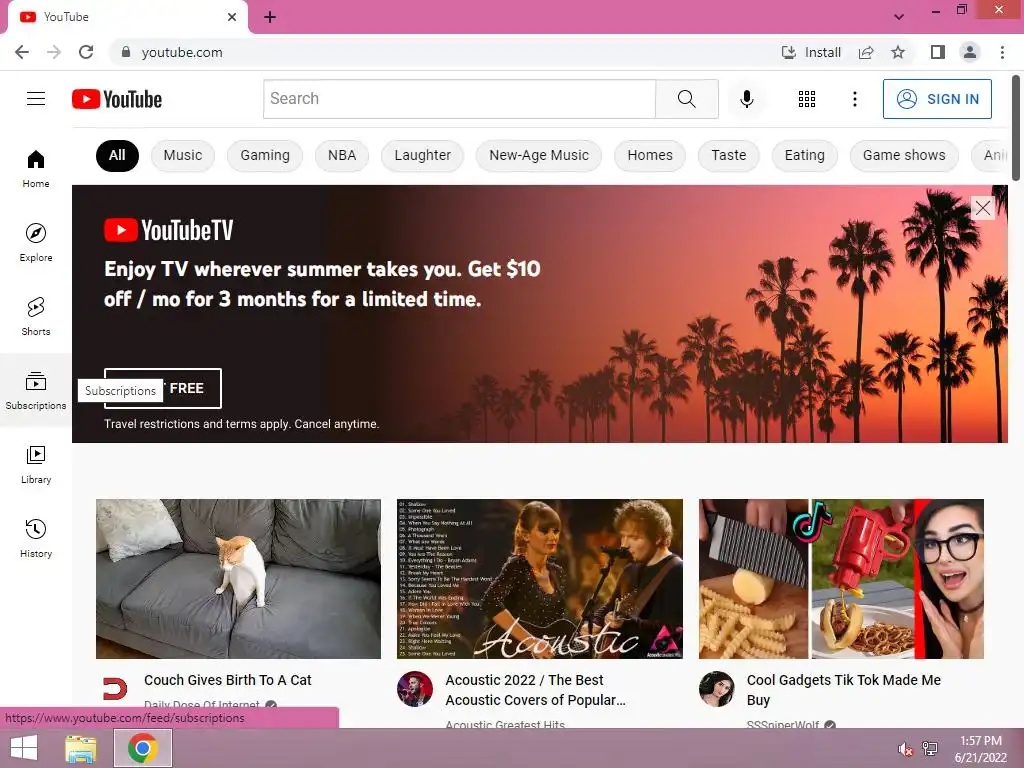Open the network tray icon
The image size is (1024, 768).
(x=930, y=749)
